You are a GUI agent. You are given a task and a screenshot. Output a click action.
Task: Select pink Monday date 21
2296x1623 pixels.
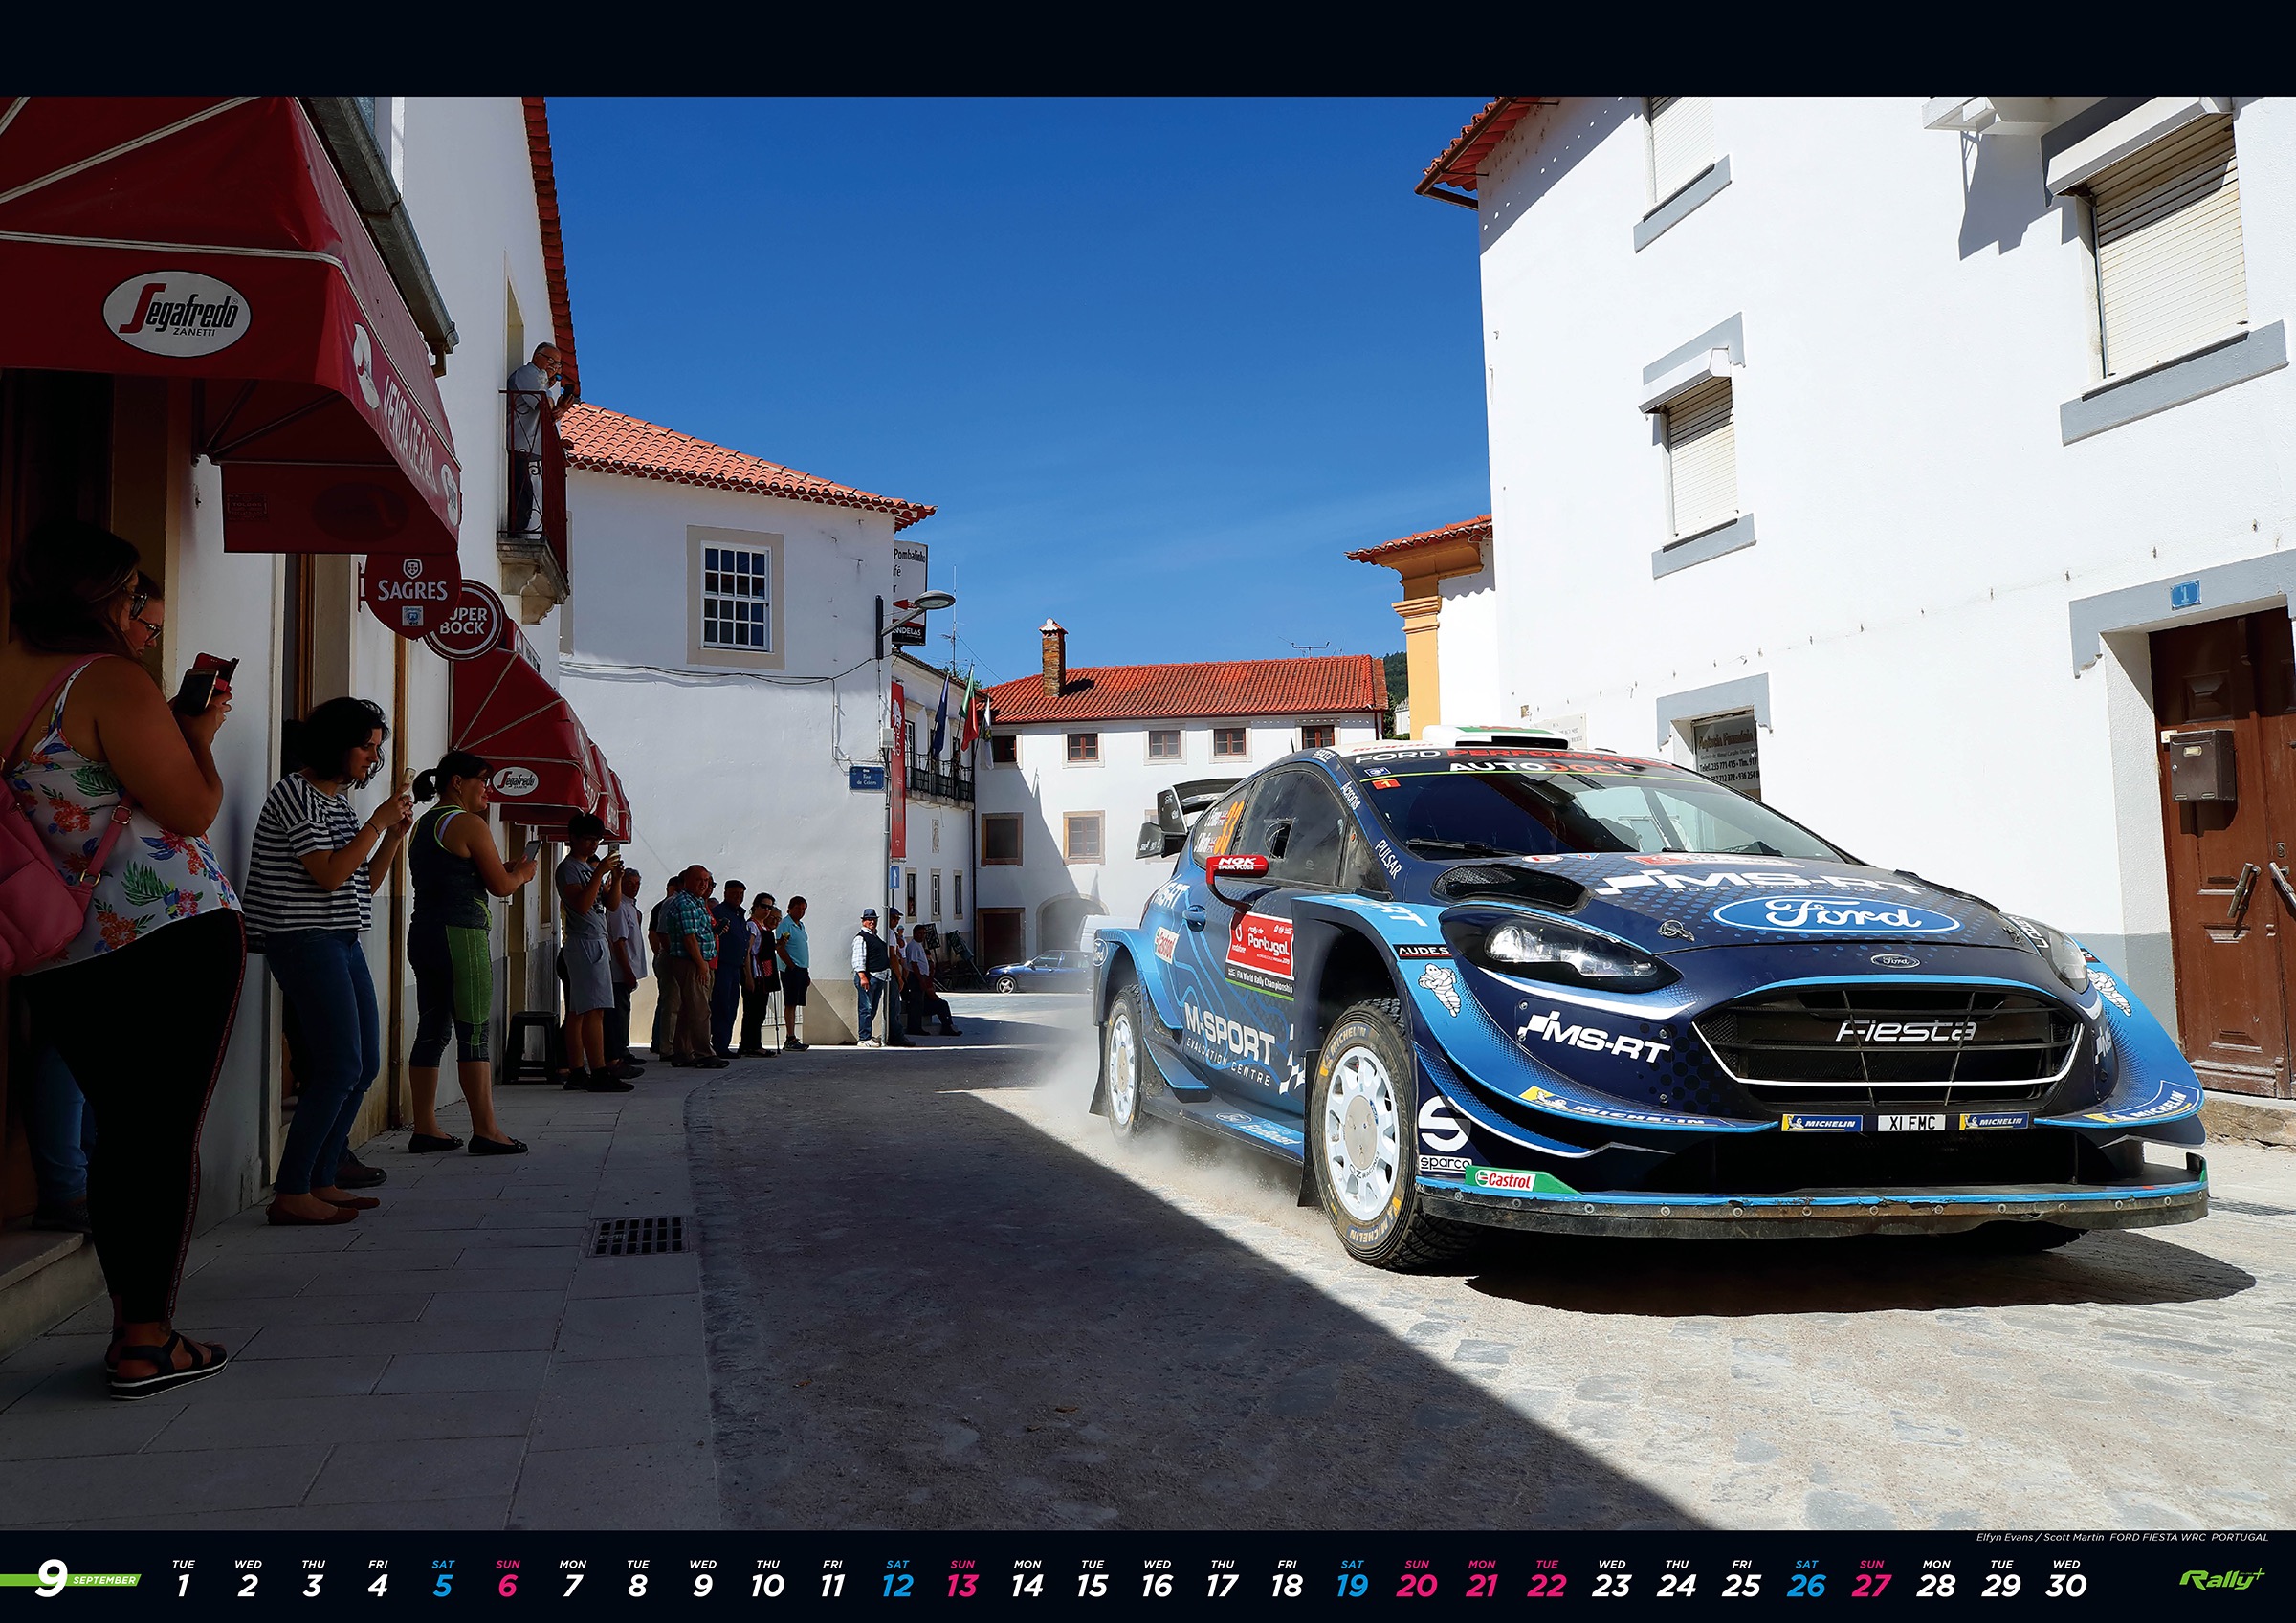point(1482,1585)
